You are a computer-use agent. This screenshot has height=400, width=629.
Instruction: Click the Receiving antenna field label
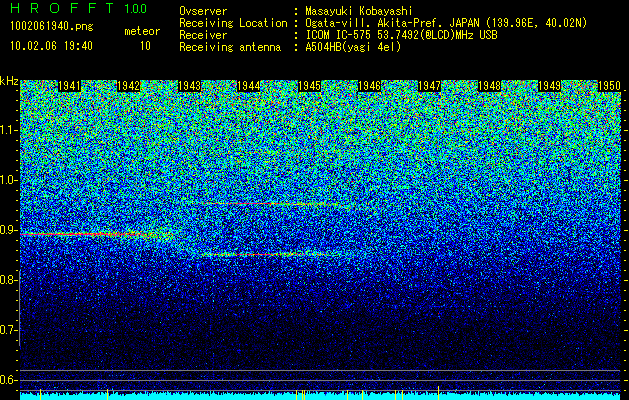(x=230, y=47)
